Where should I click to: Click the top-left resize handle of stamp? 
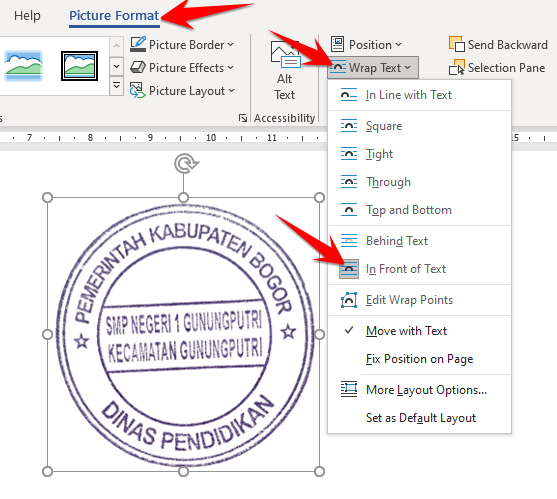[x=47, y=197]
